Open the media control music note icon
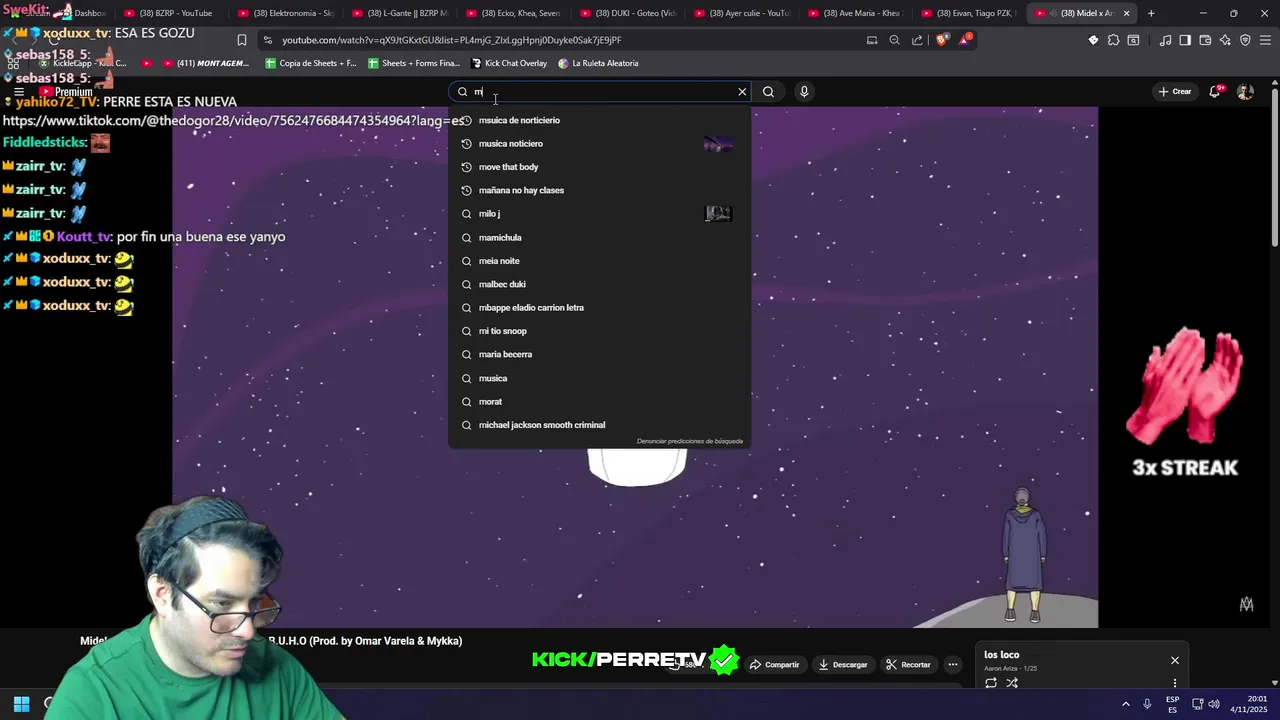 (x=1165, y=40)
